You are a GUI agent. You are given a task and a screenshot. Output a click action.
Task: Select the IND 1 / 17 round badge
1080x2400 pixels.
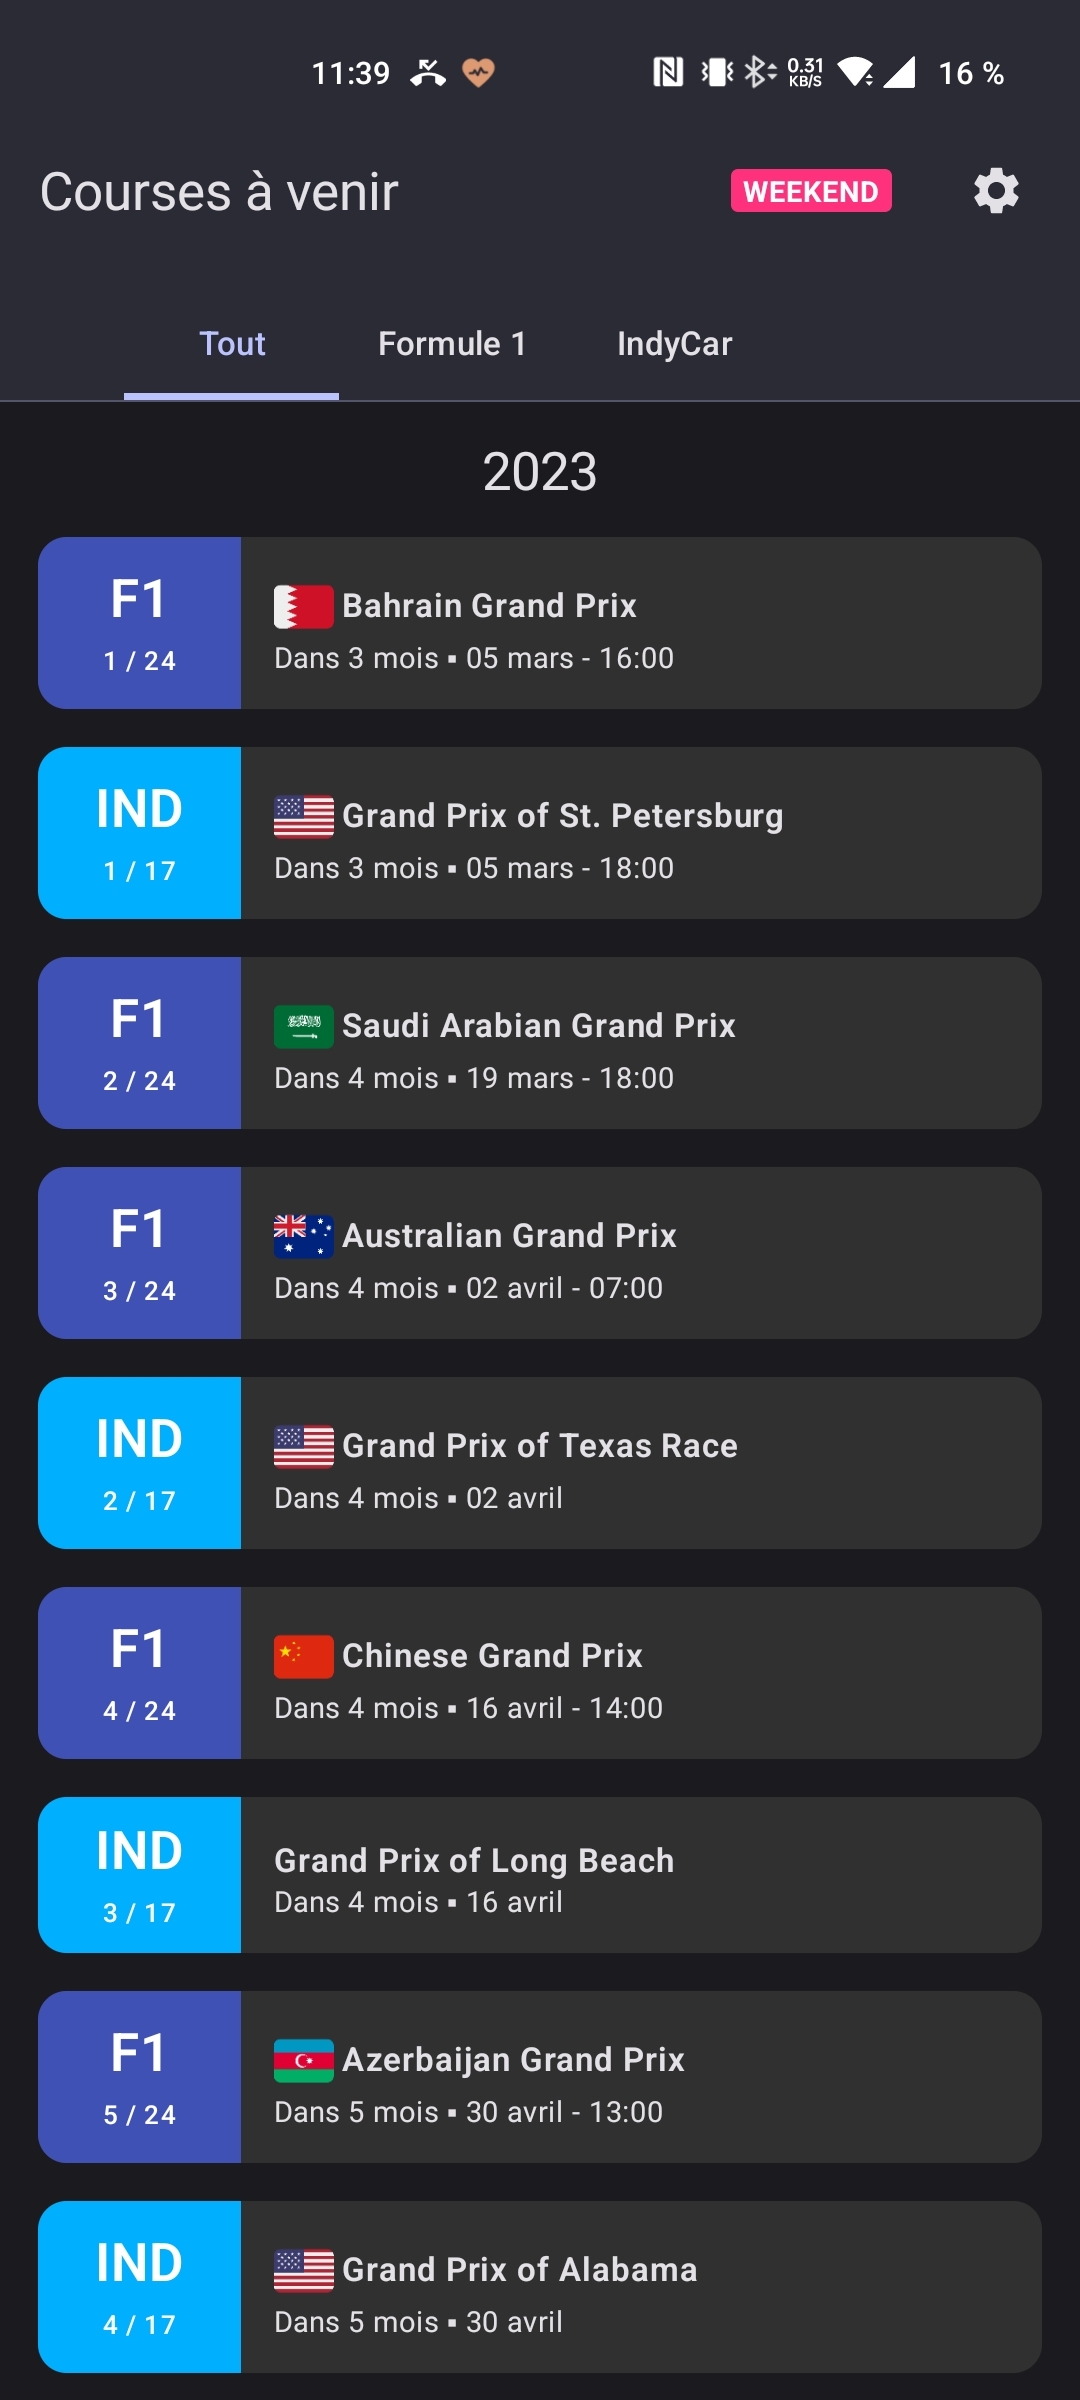pyautogui.click(x=140, y=834)
